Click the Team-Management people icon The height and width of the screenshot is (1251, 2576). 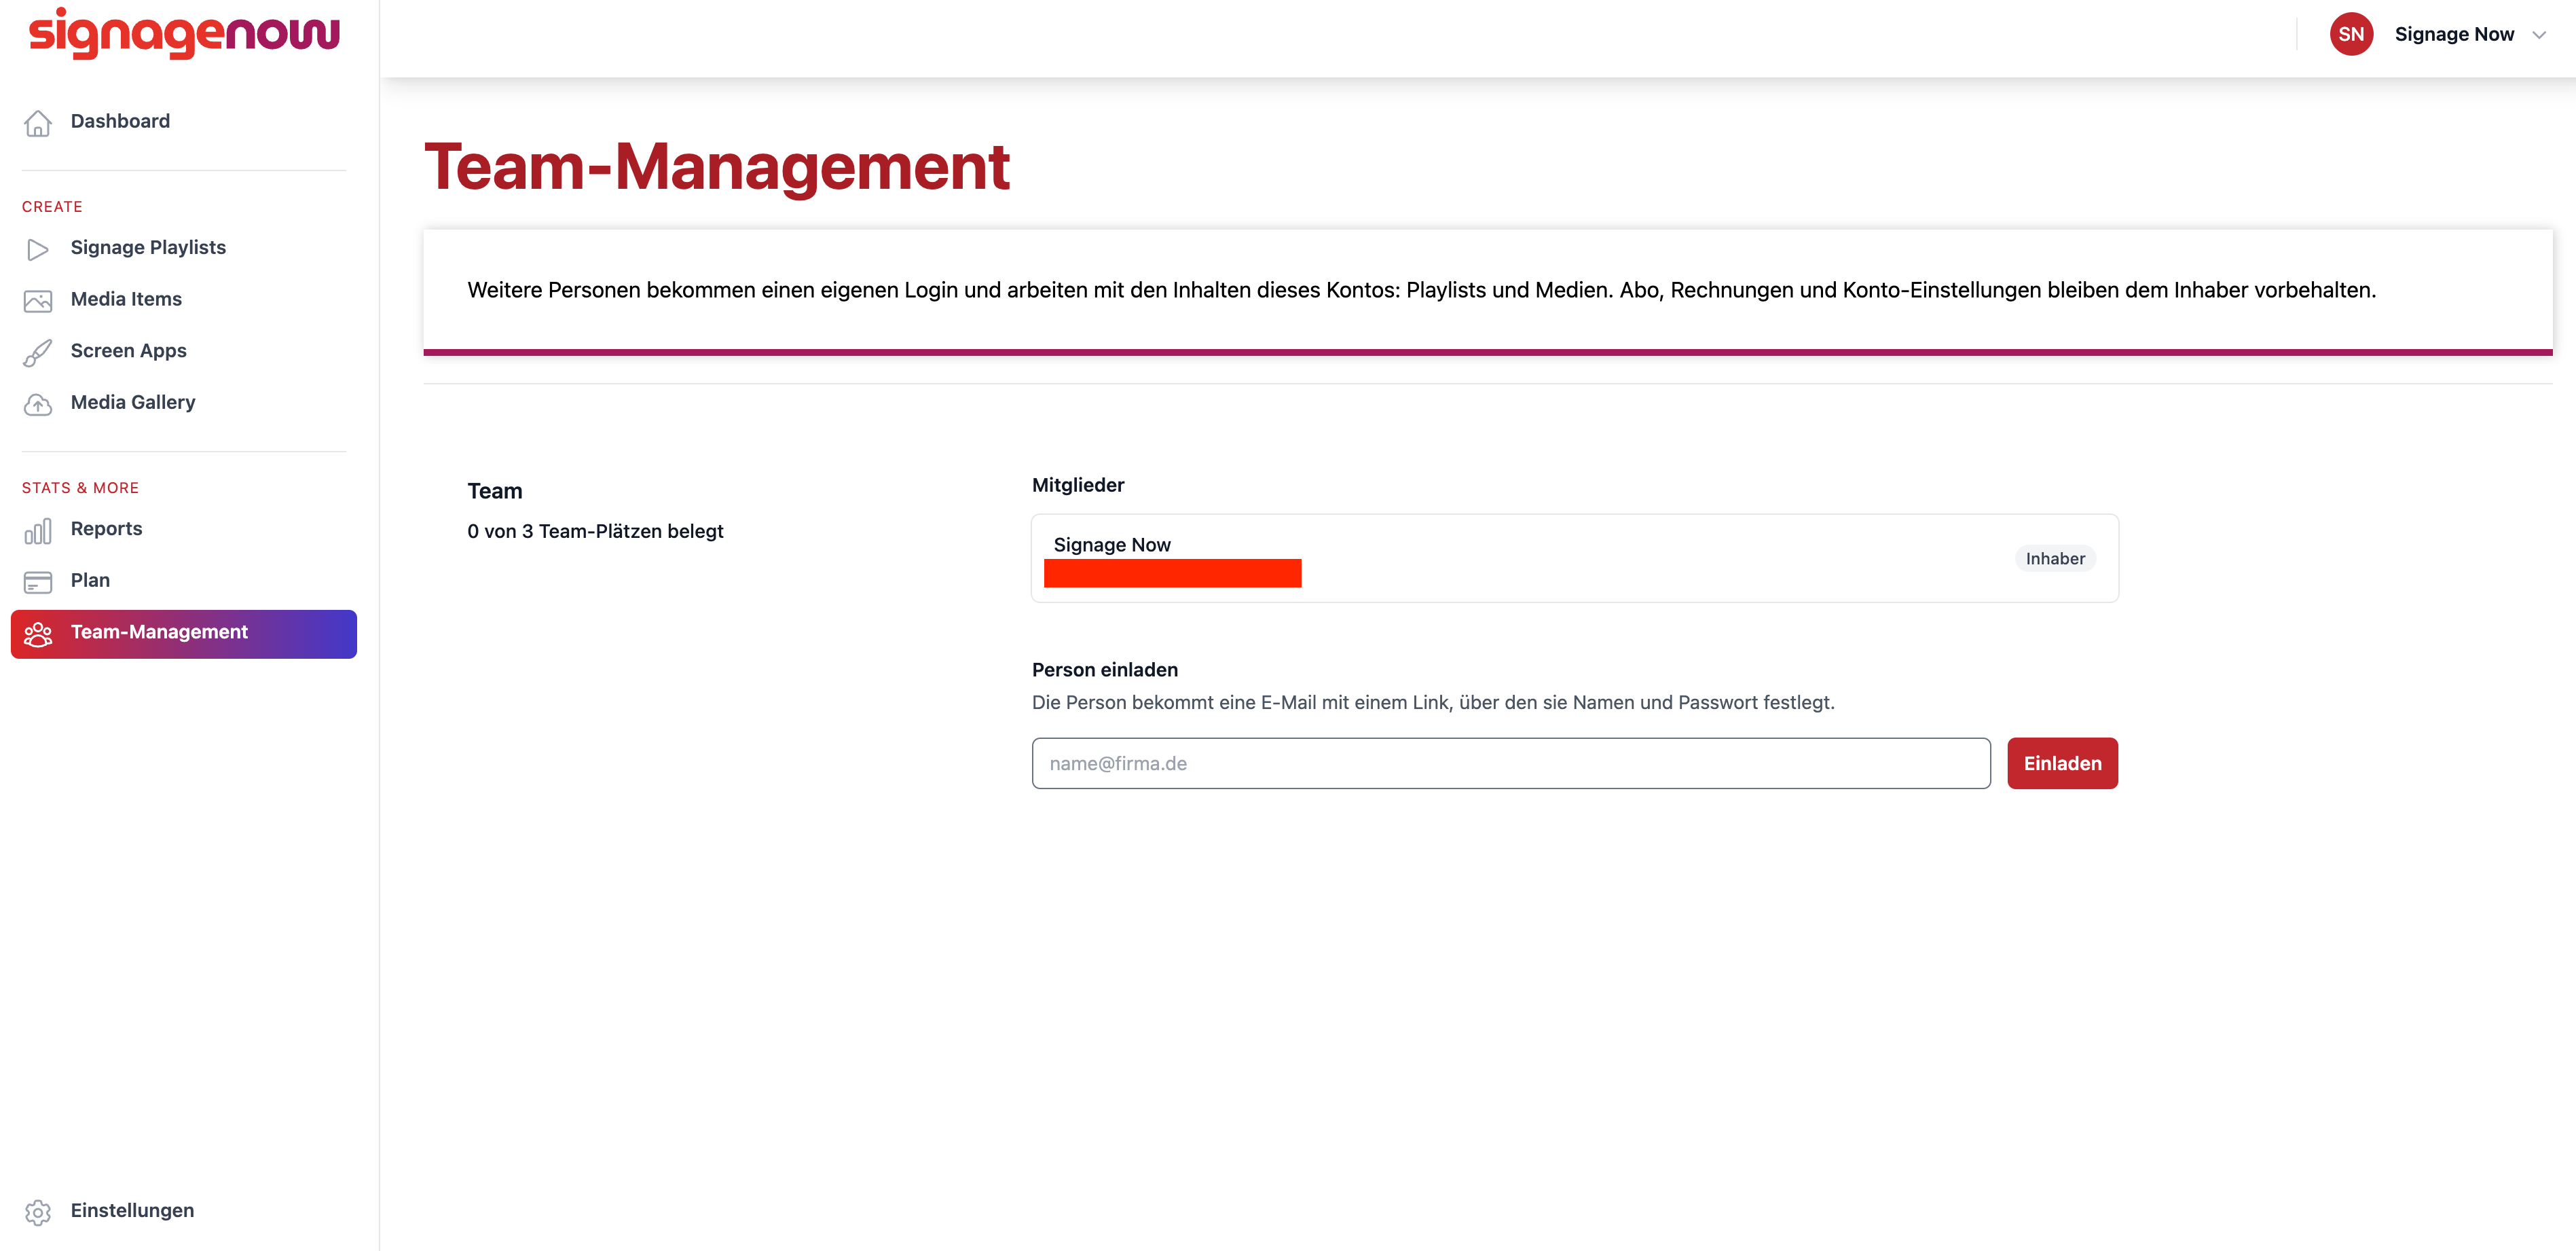click(x=38, y=634)
